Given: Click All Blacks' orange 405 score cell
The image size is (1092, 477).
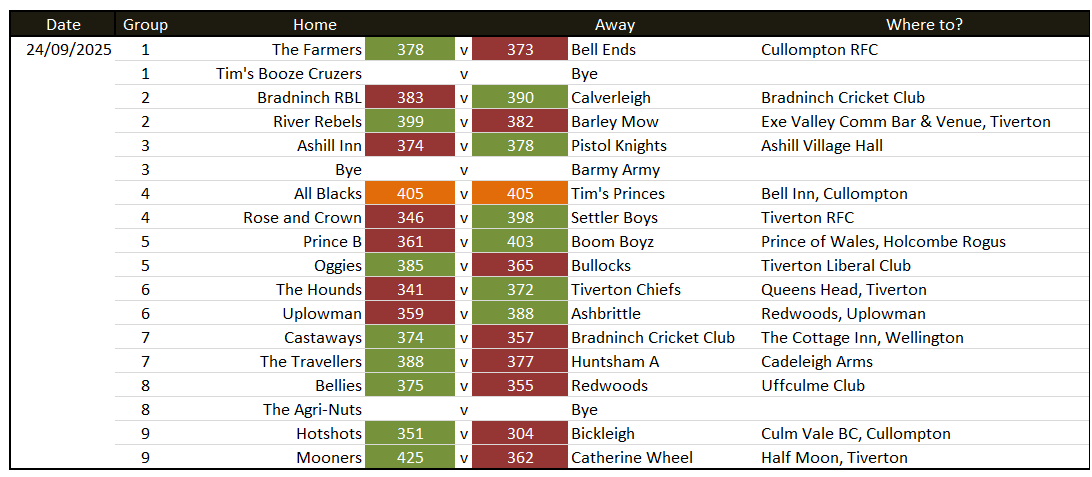Looking at the screenshot, I should tap(410, 193).
